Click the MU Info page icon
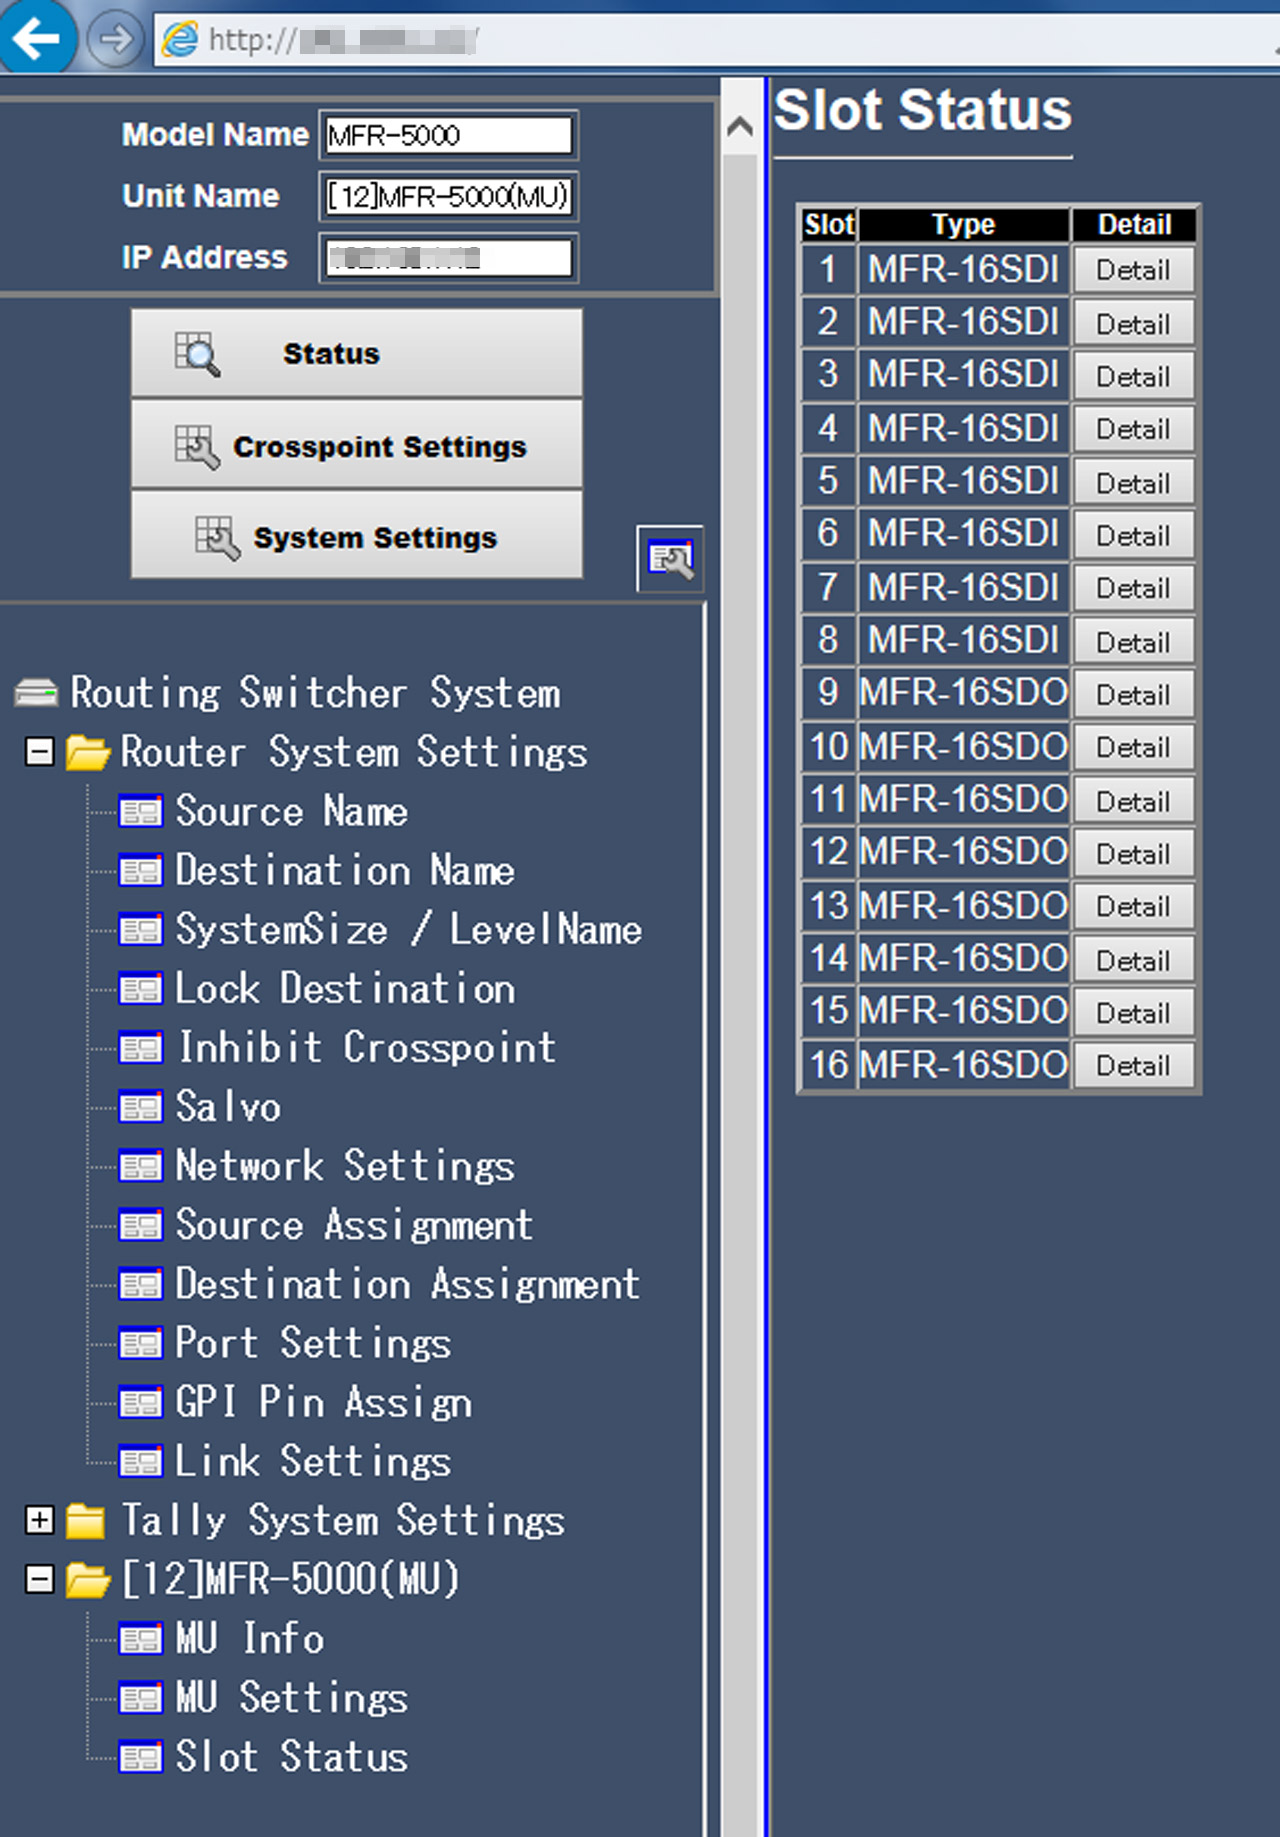This screenshot has height=1837, width=1280. pos(140,1639)
